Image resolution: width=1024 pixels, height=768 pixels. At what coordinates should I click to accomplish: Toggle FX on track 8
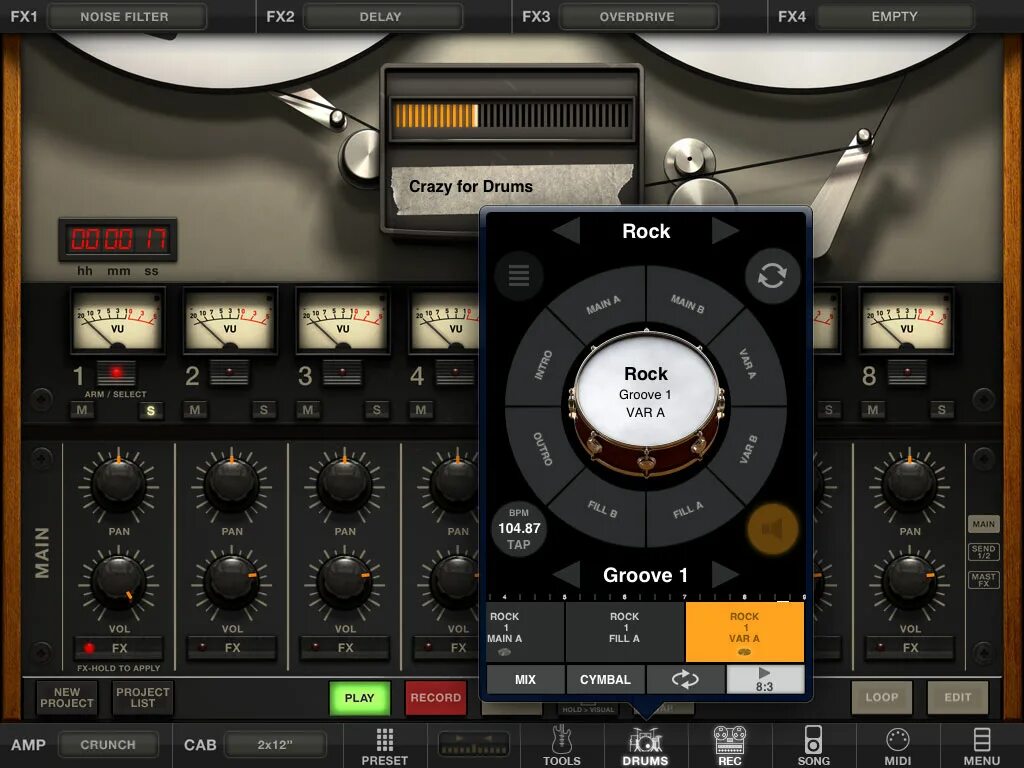pos(910,648)
